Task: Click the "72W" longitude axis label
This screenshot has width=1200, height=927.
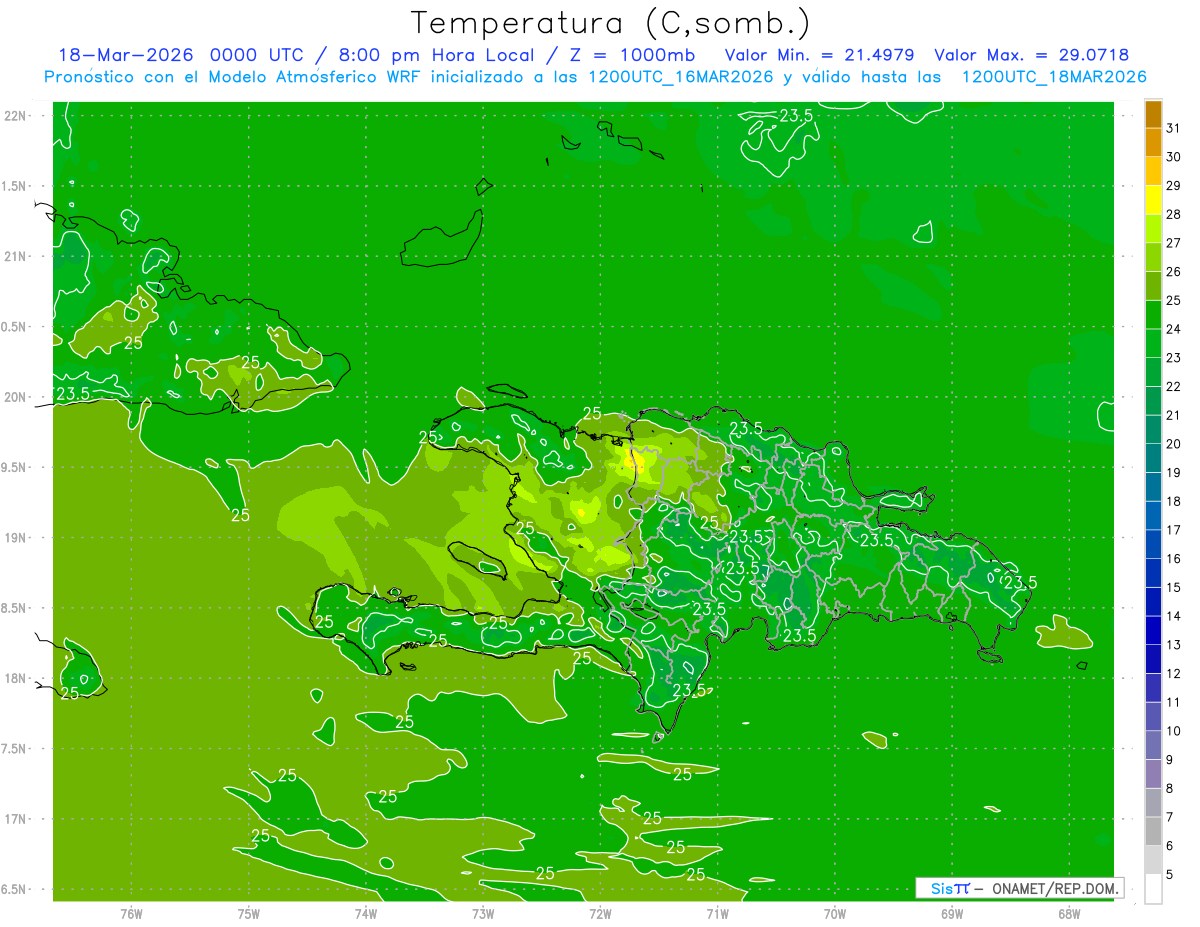Action: [x=600, y=913]
